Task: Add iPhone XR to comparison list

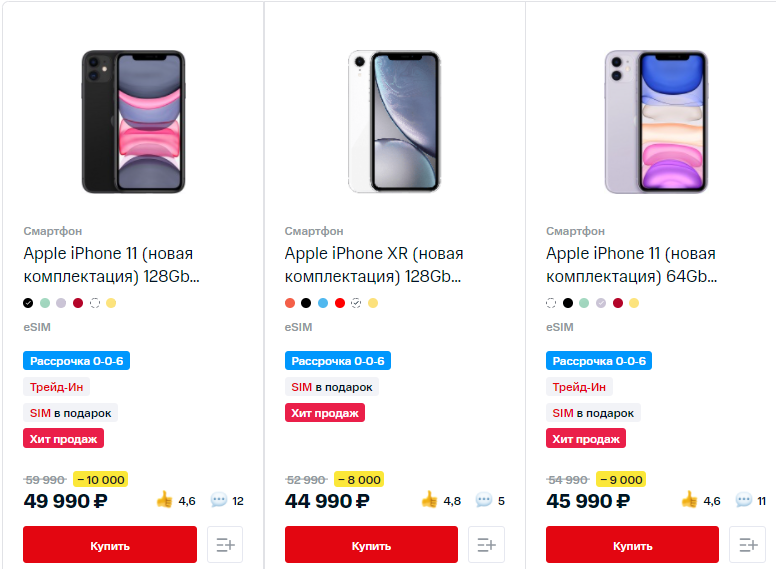Action: [487, 545]
